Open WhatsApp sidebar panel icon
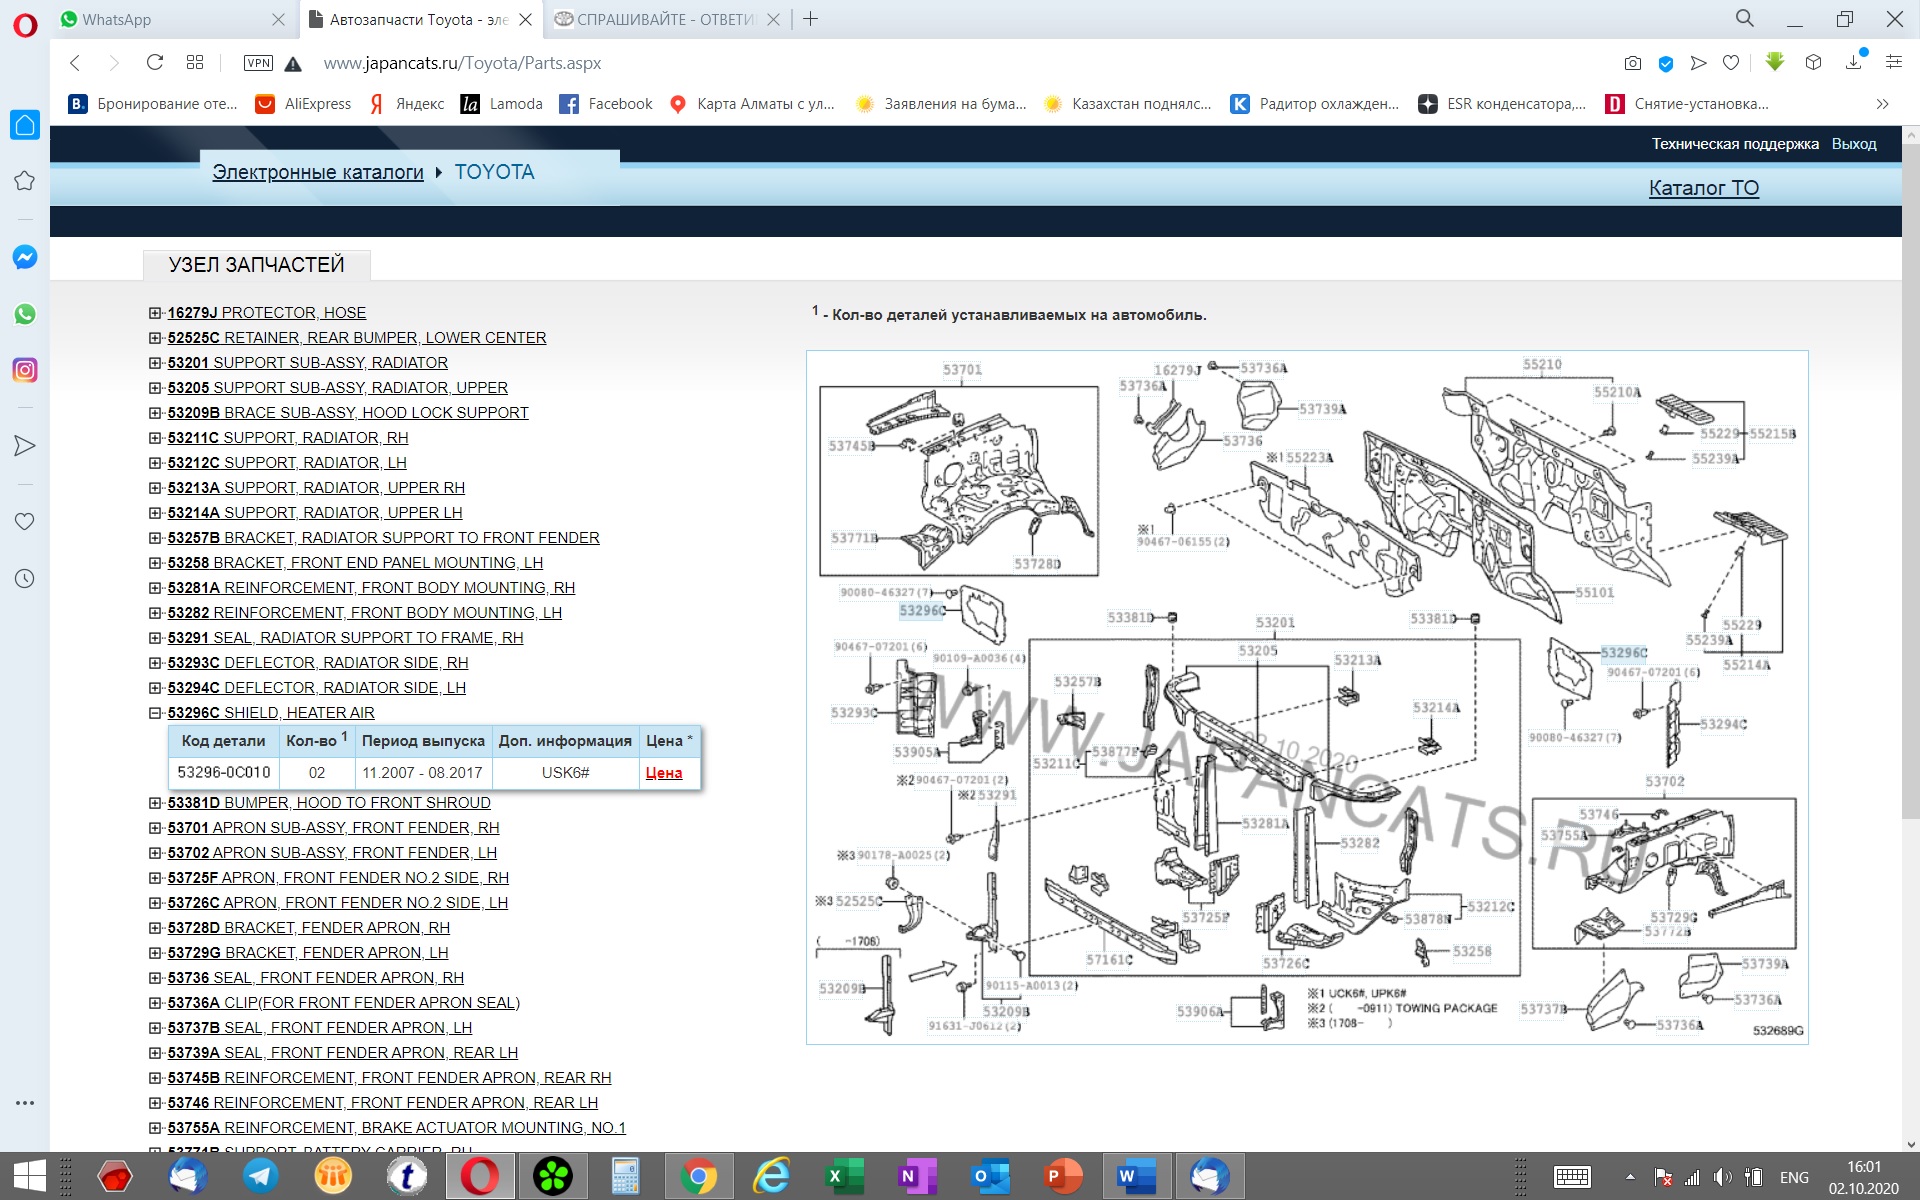The image size is (1920, 1200). point(25,314)
